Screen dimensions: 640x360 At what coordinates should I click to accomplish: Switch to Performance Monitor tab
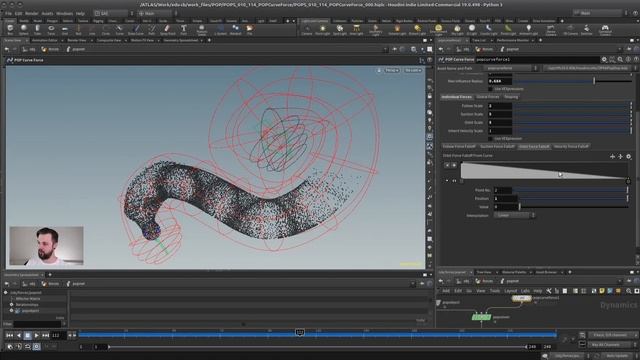513,40
